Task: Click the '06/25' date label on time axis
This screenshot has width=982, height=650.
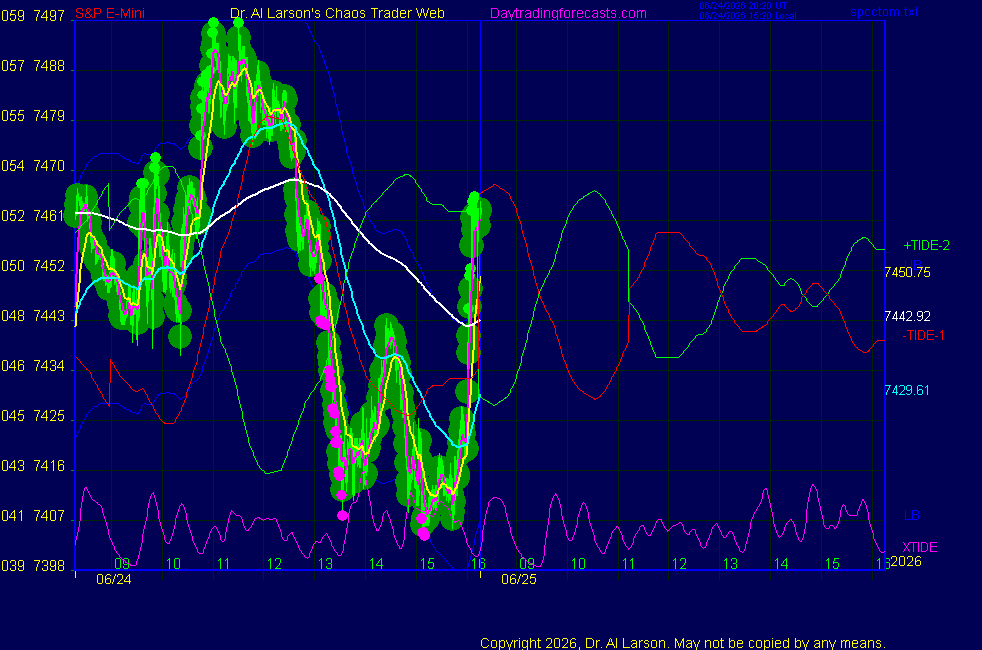Action: point(519,579)
